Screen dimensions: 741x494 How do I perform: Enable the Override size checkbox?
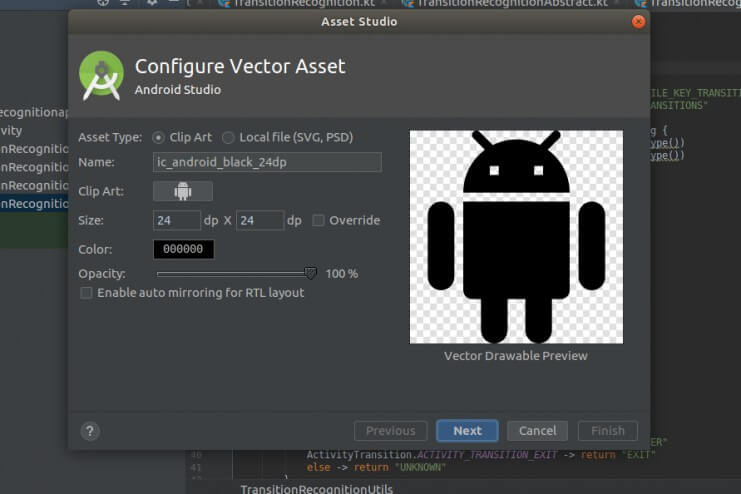[319, 220]
